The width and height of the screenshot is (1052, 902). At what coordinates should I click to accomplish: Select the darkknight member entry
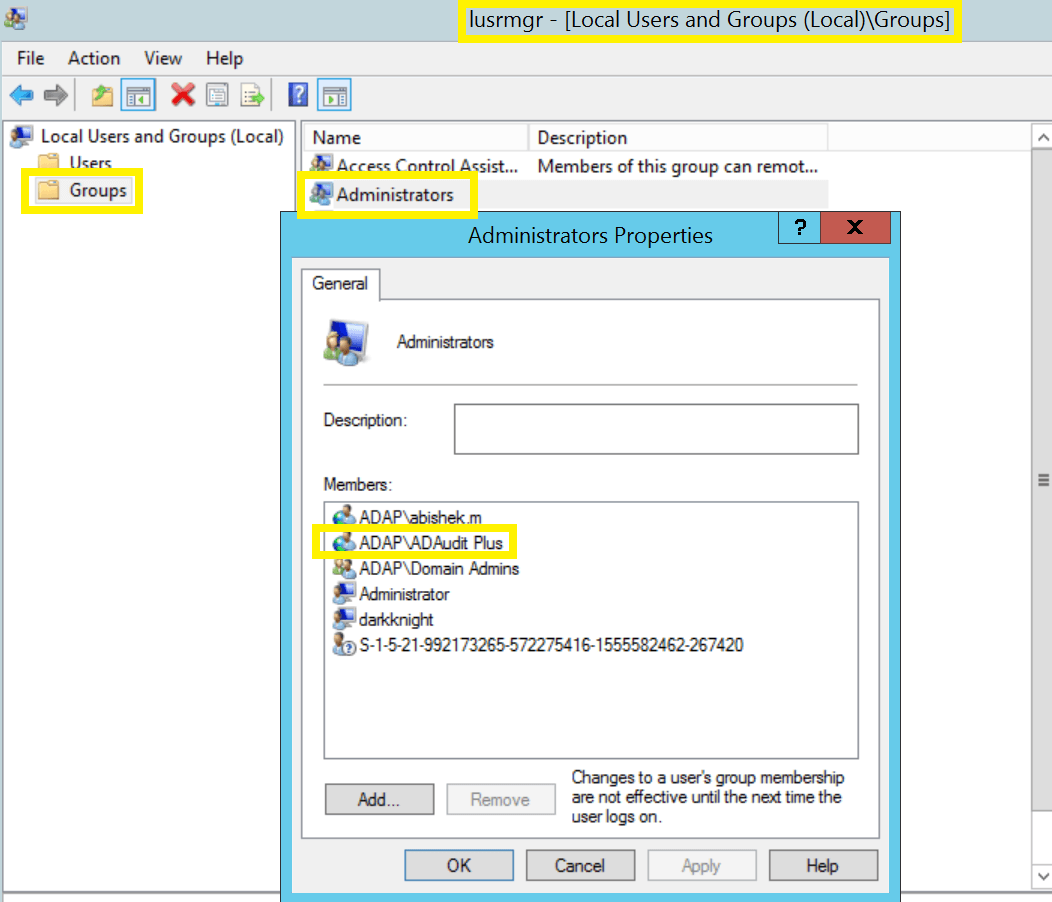click(x=396, y=619)
